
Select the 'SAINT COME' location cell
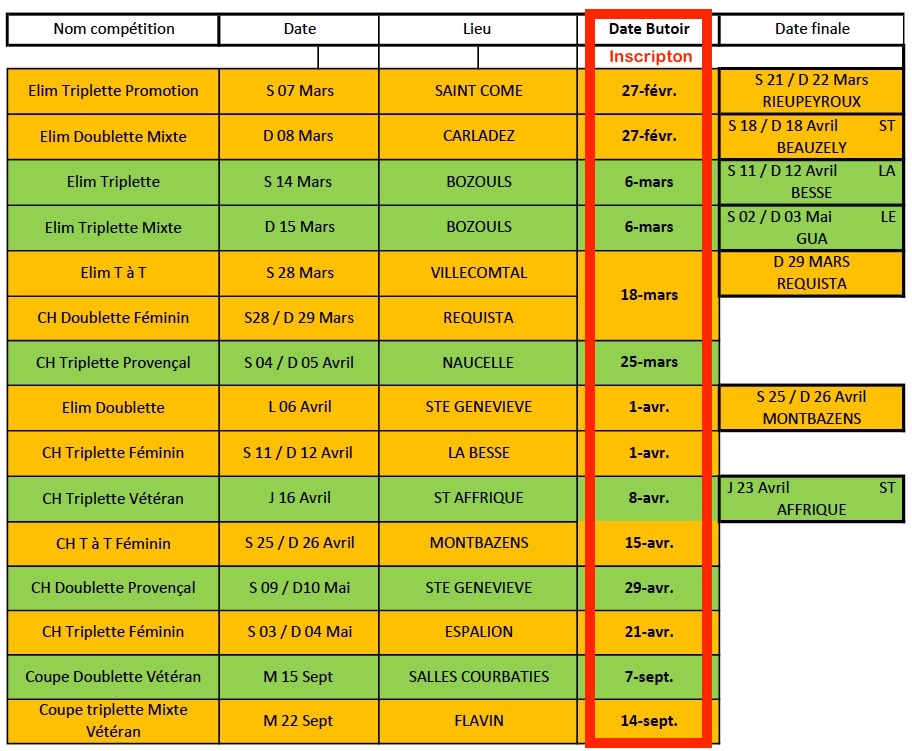(x=478, y=91)
